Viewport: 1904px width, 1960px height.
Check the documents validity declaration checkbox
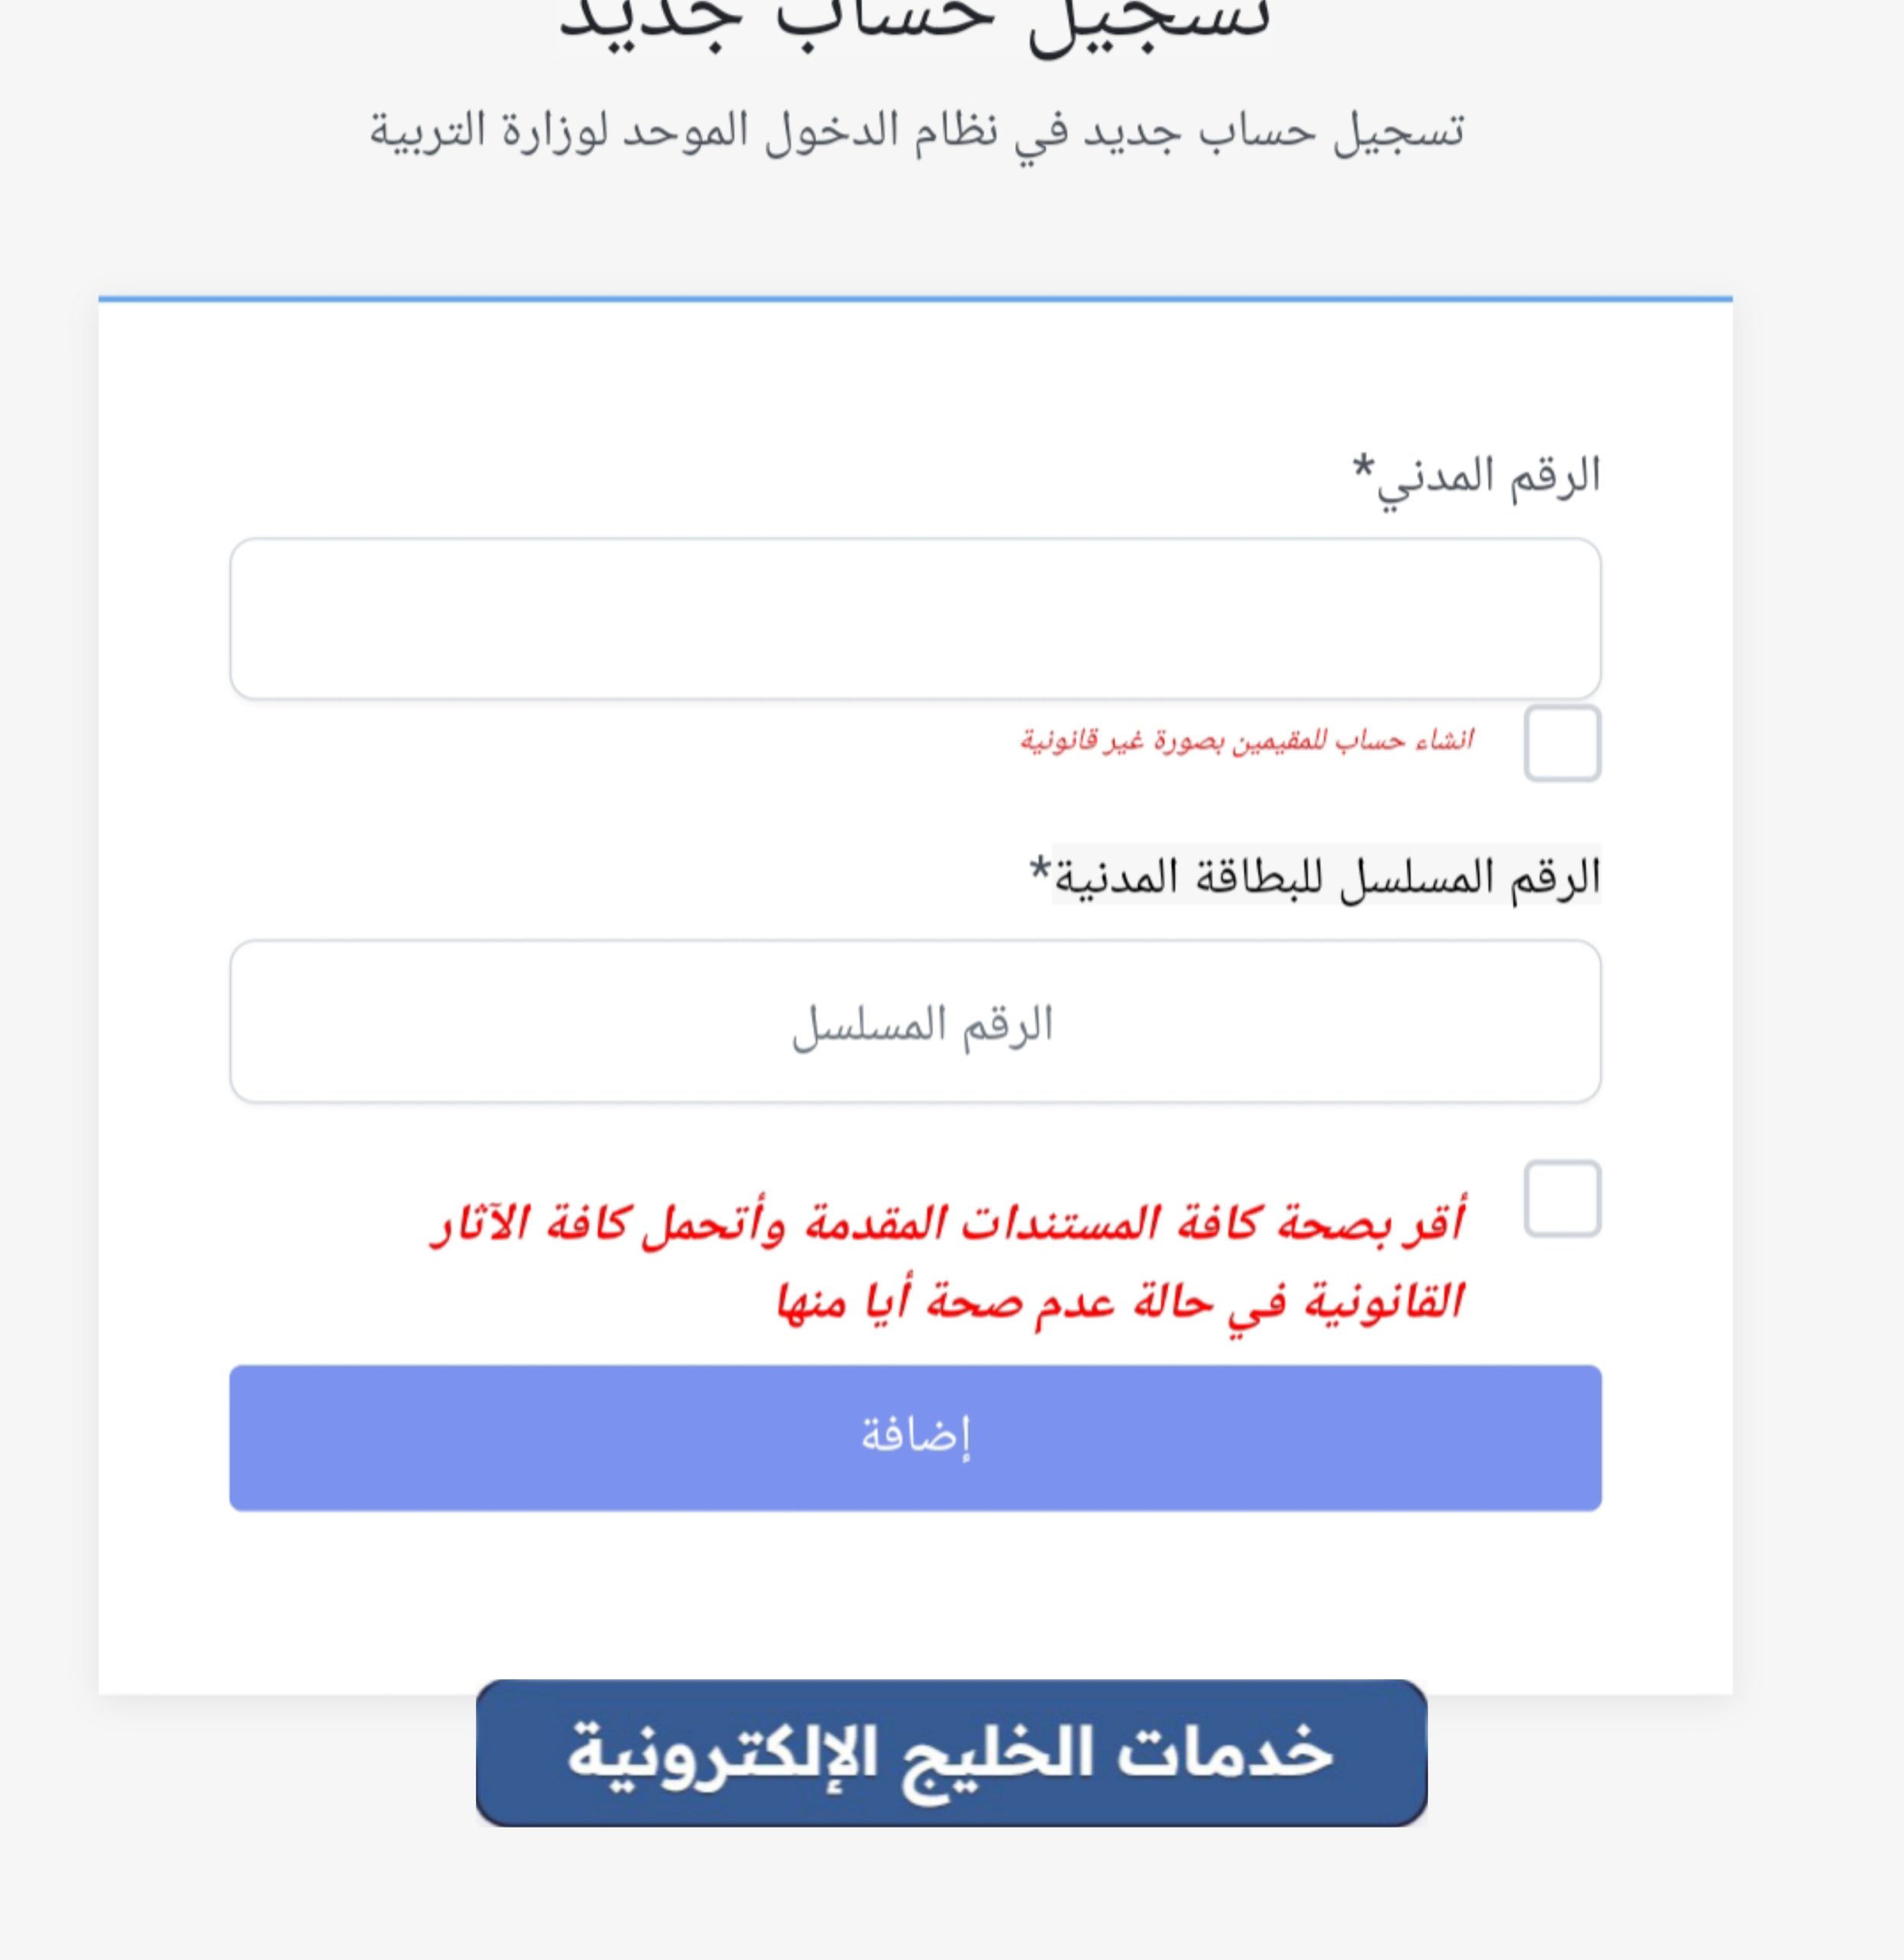pyautogui.click(x=1562, y=1198)
